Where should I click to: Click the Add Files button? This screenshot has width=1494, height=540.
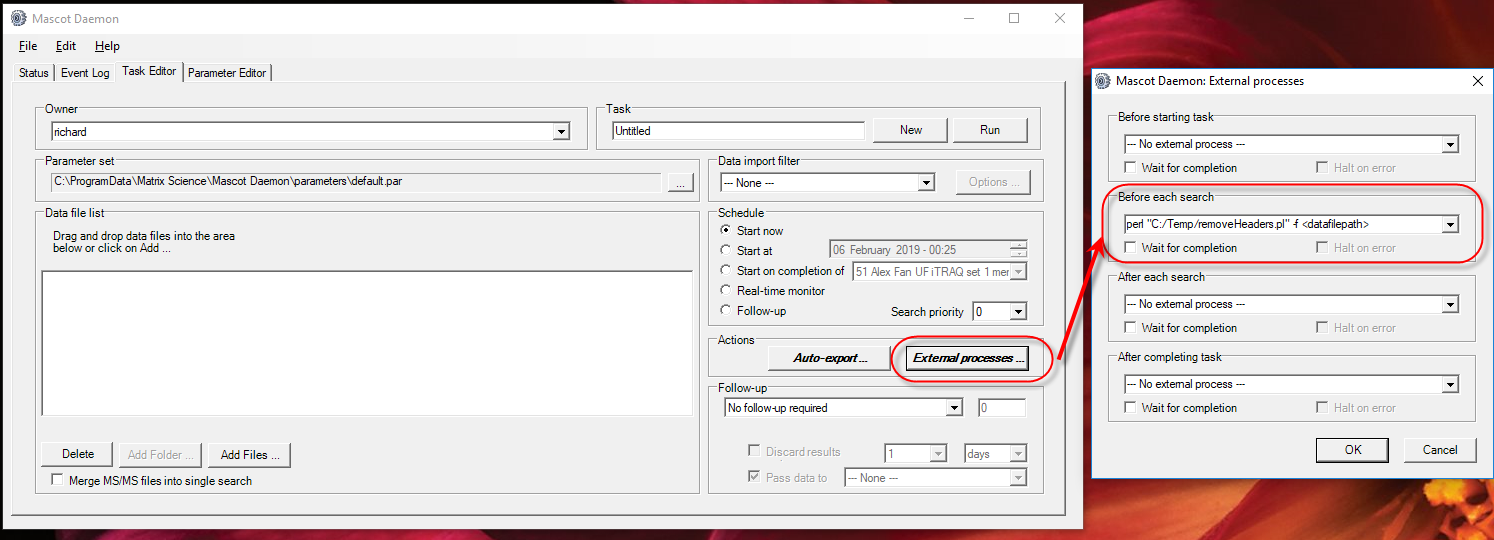click(x=250, y=454)
